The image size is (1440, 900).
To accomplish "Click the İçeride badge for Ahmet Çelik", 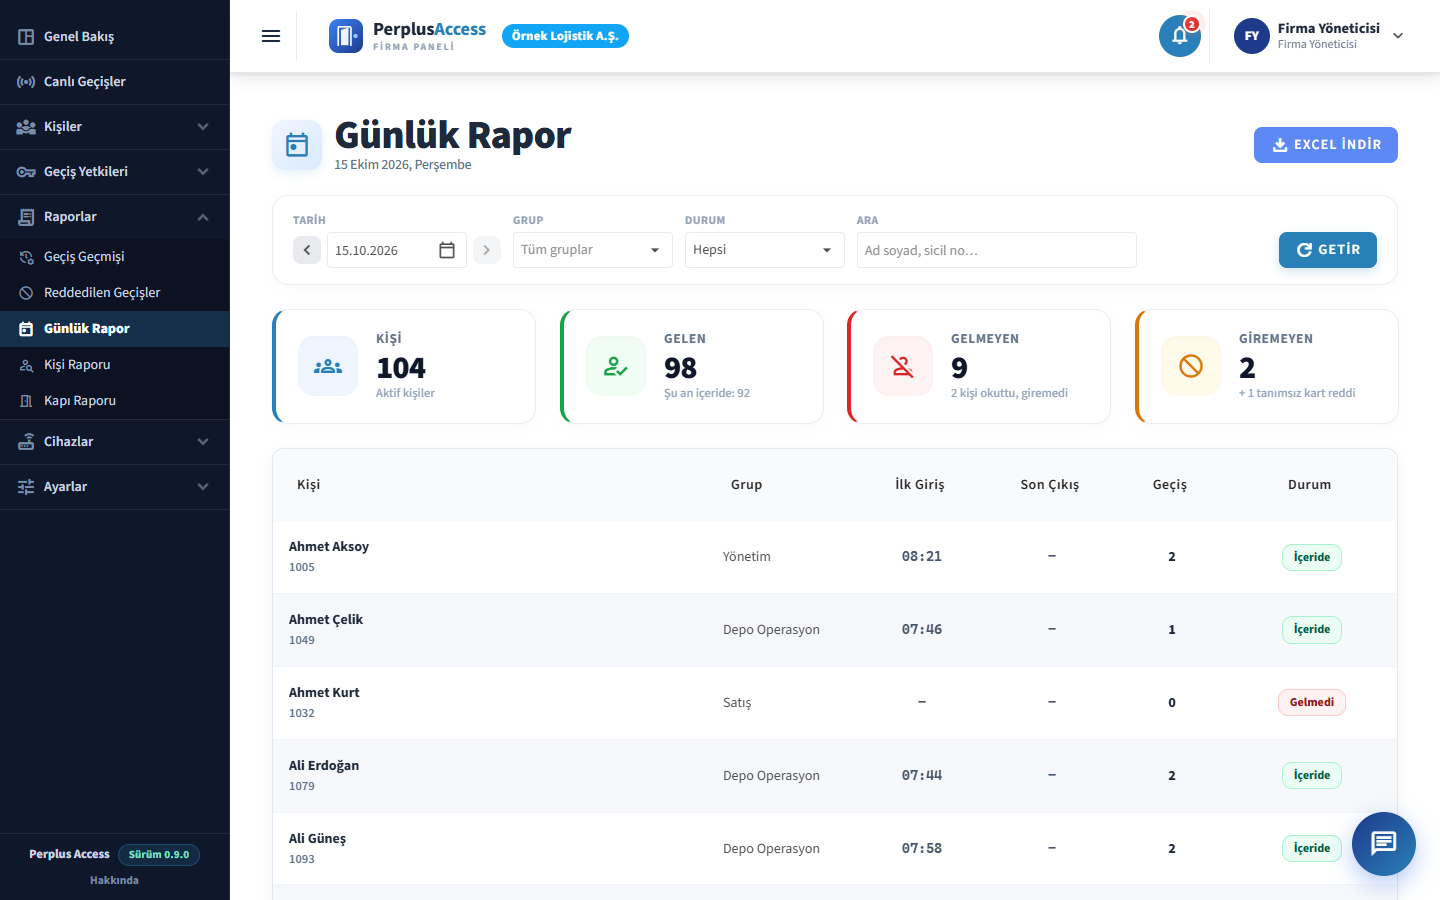I will coord(1312,629).
